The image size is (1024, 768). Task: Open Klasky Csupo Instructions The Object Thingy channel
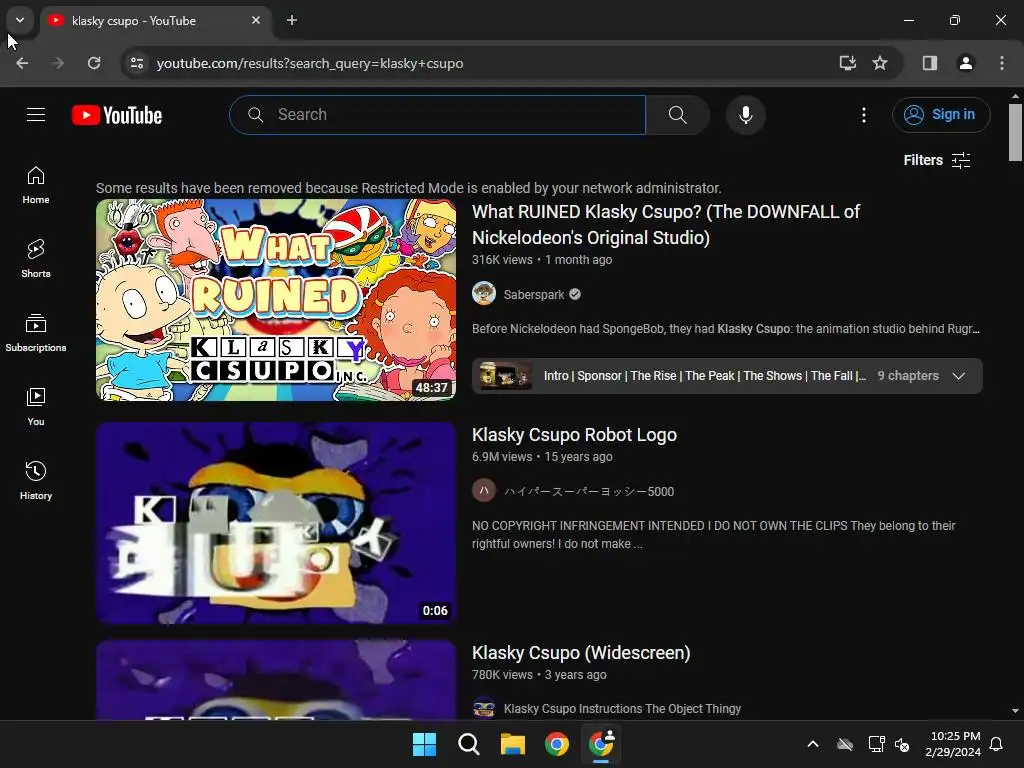click(x=622, y=709)
